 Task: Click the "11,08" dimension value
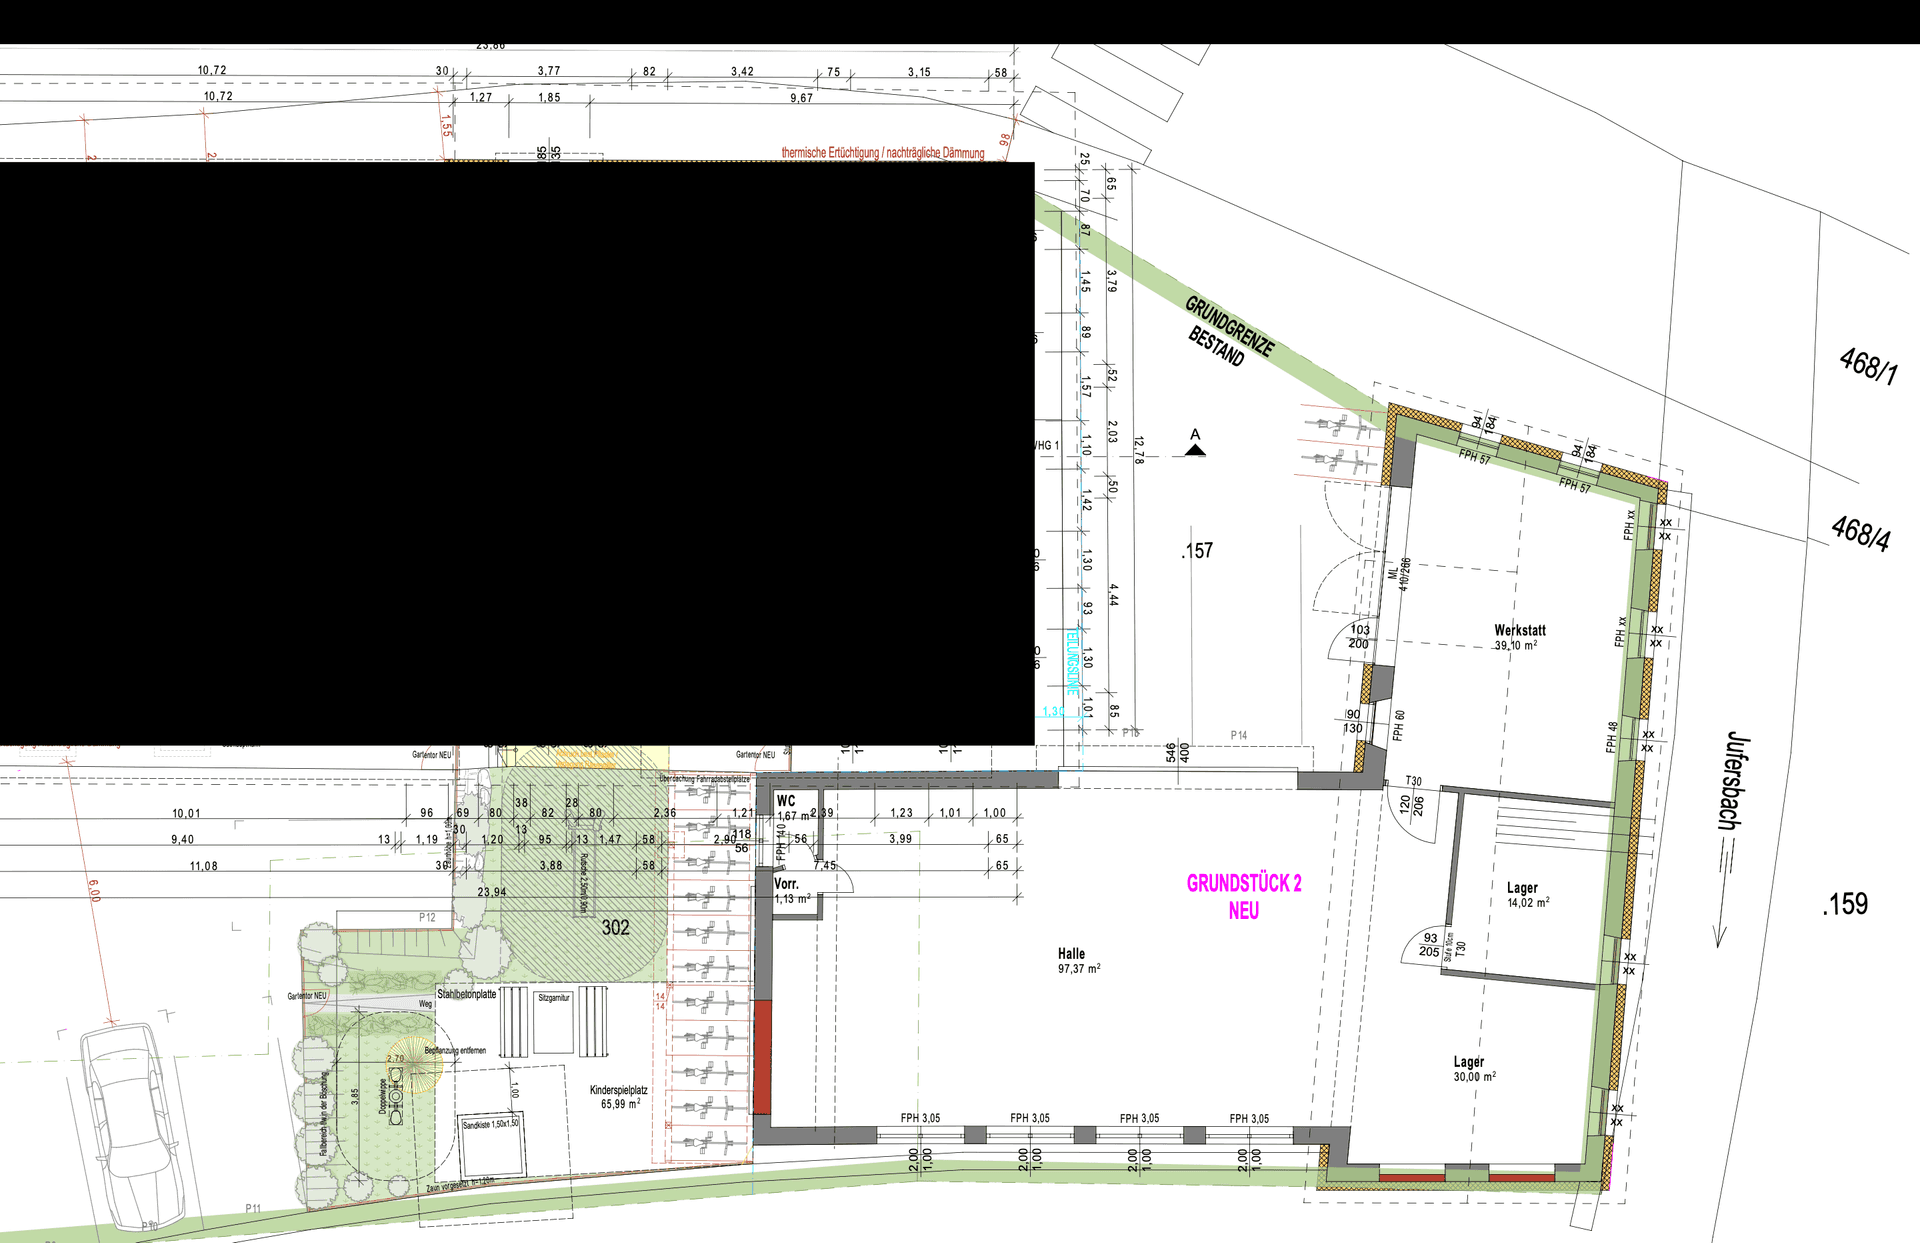click(x=204, y=866)
